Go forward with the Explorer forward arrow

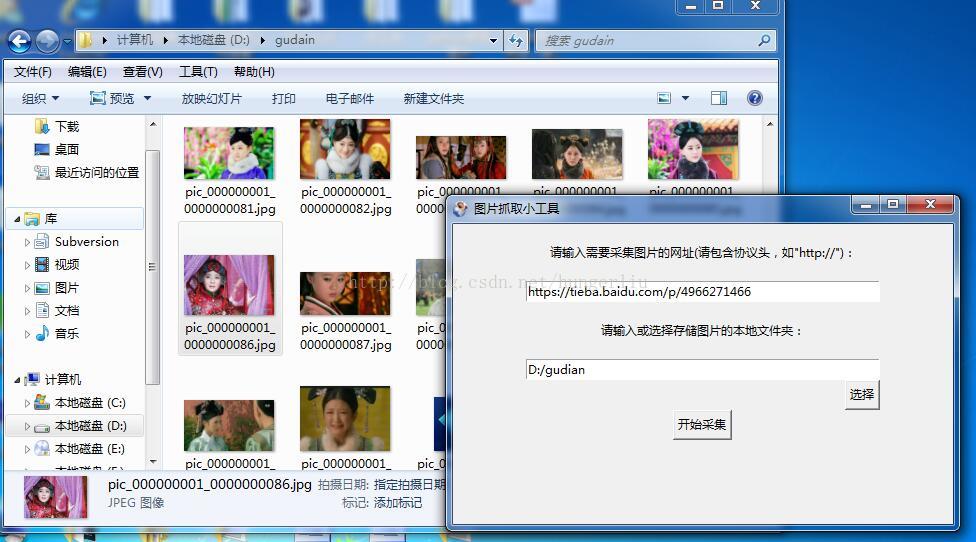point(47,42)
